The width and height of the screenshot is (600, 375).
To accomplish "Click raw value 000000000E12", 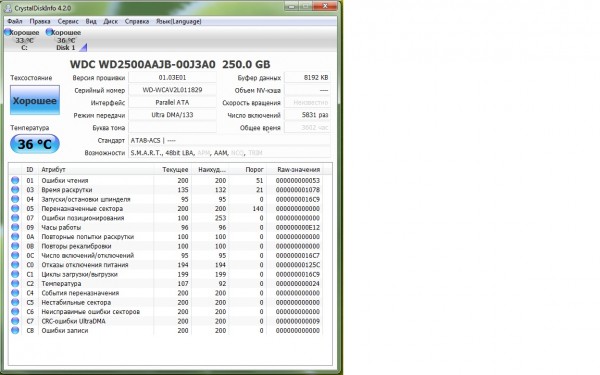I will point(298,227).
